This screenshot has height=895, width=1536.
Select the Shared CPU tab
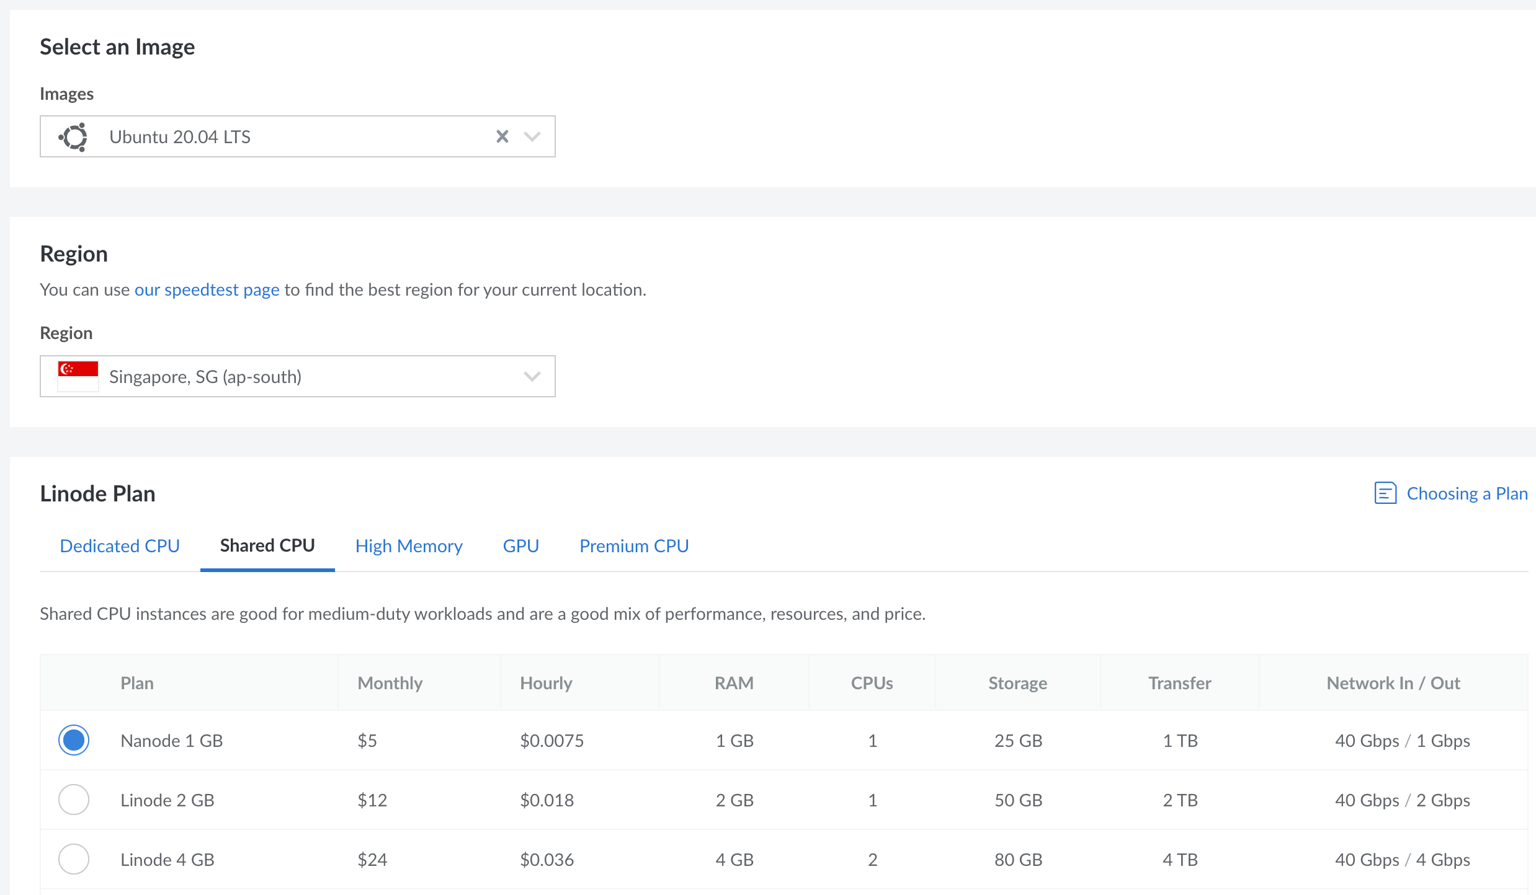267,546
